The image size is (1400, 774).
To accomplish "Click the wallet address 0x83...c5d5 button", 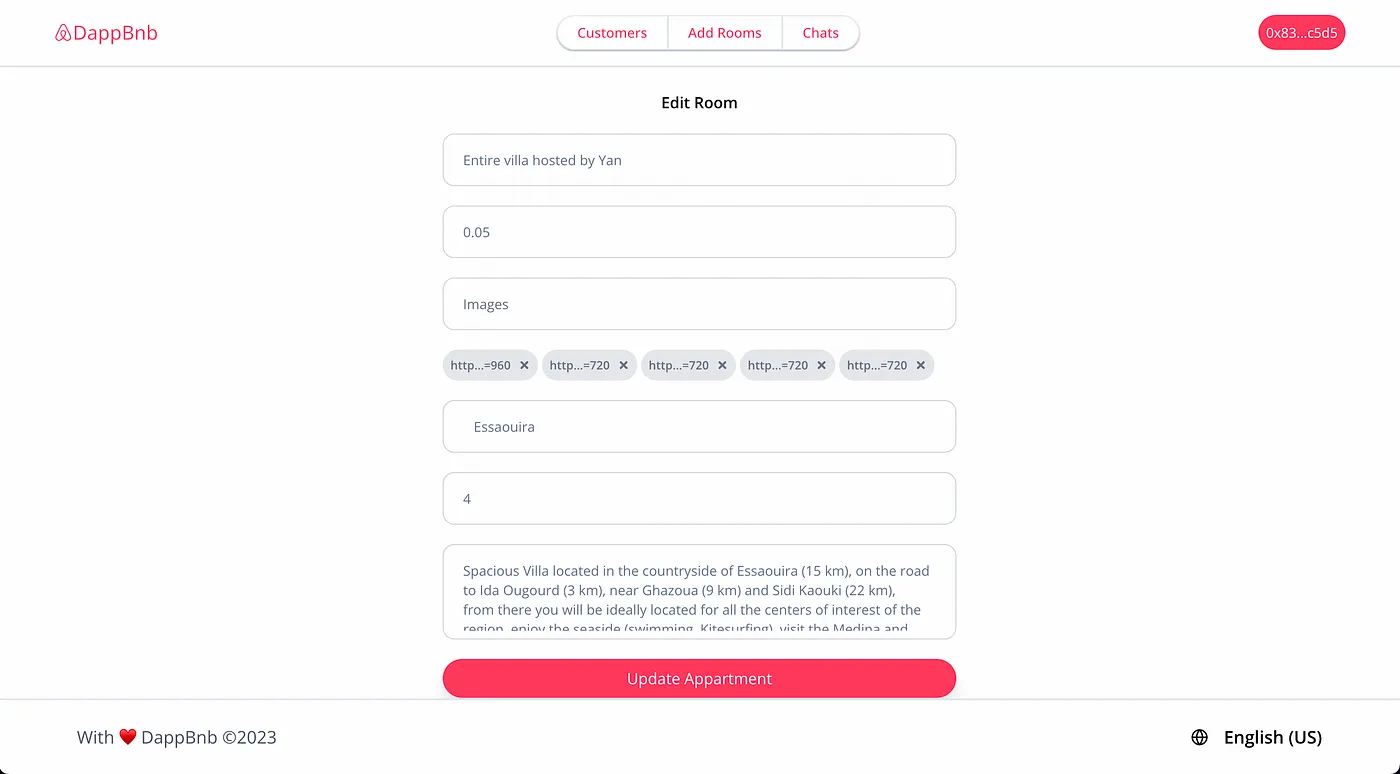I will [1301, 33].
